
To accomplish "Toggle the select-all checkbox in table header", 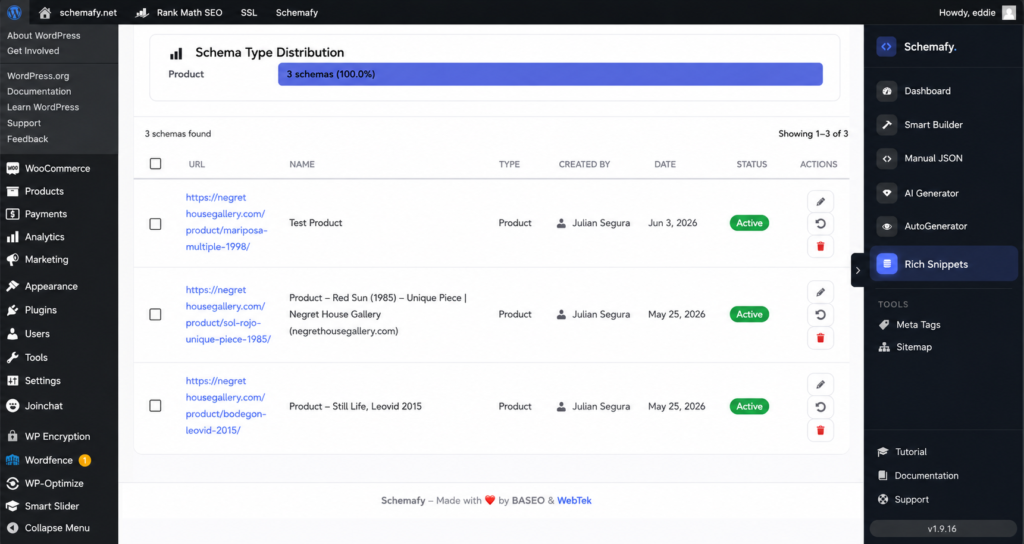I will coord(155,164).
